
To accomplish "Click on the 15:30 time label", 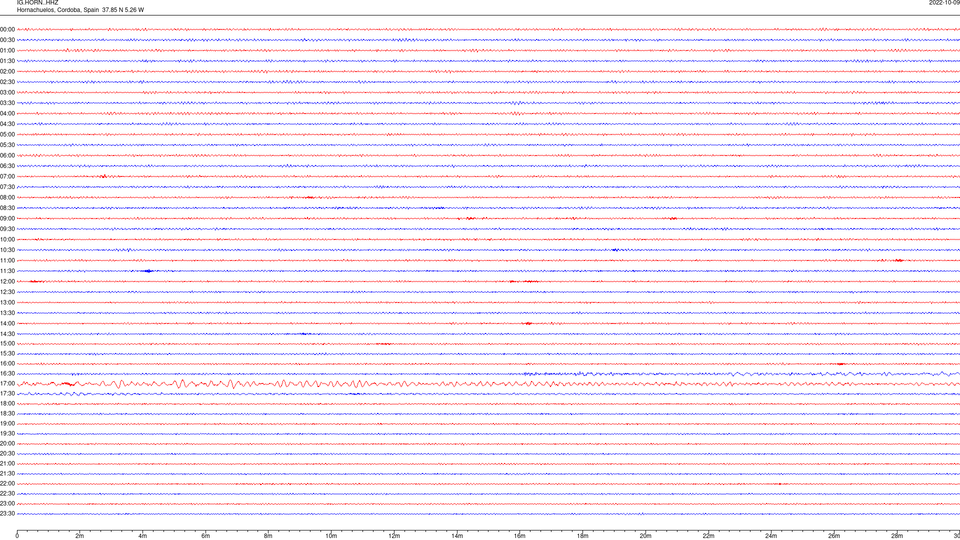I will pos(7,354).
